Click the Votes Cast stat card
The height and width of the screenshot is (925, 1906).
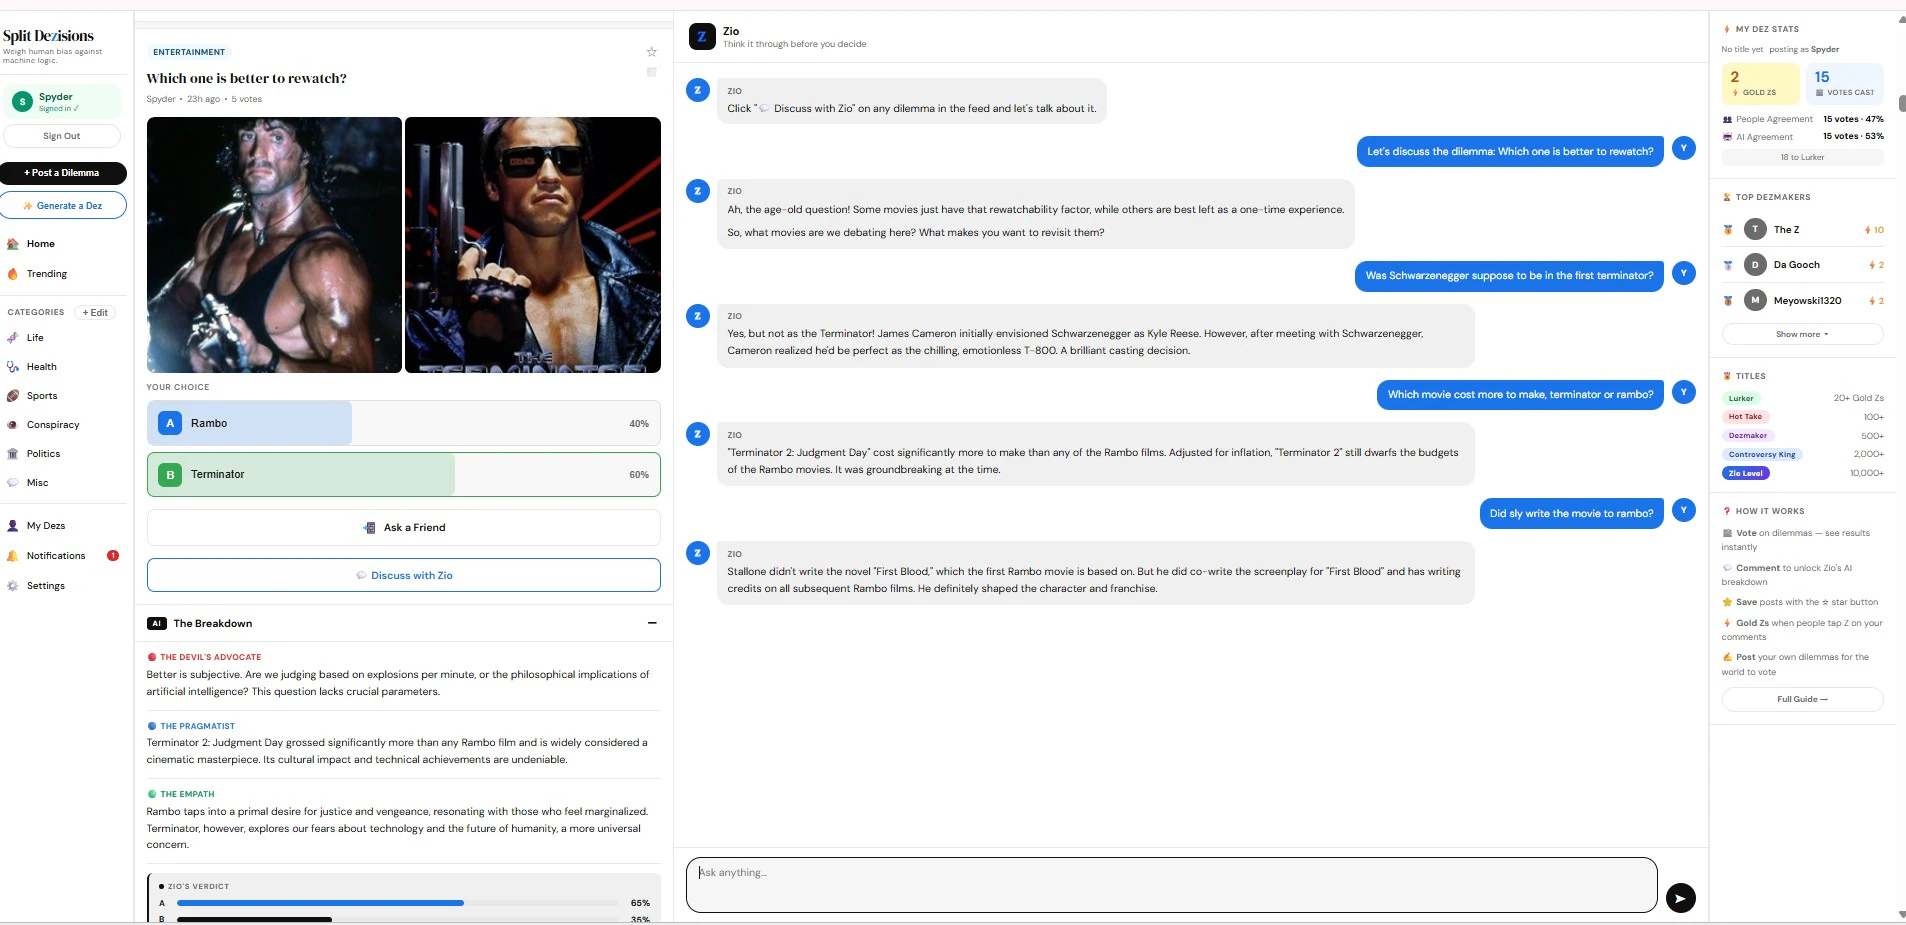coord(1845,83)
